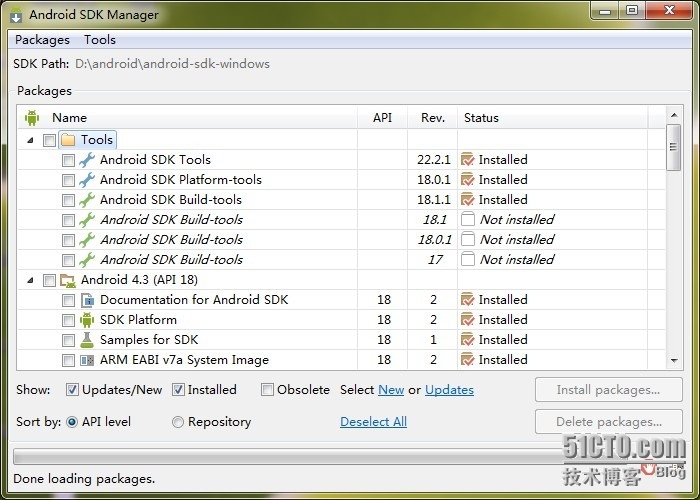The width and height of the screenshot is (700, 500).
Task: Open the Packages menu
Action: coord(42,40)
